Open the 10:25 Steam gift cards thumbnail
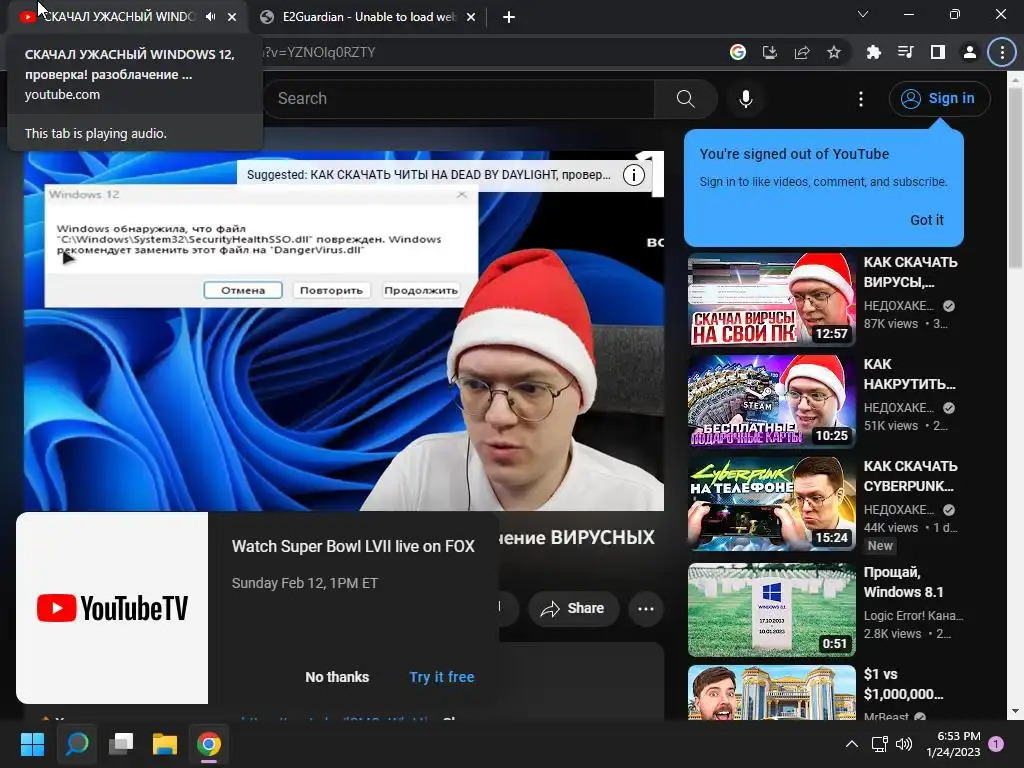This screenshot has width=1024, height=768. click(771, 402)
